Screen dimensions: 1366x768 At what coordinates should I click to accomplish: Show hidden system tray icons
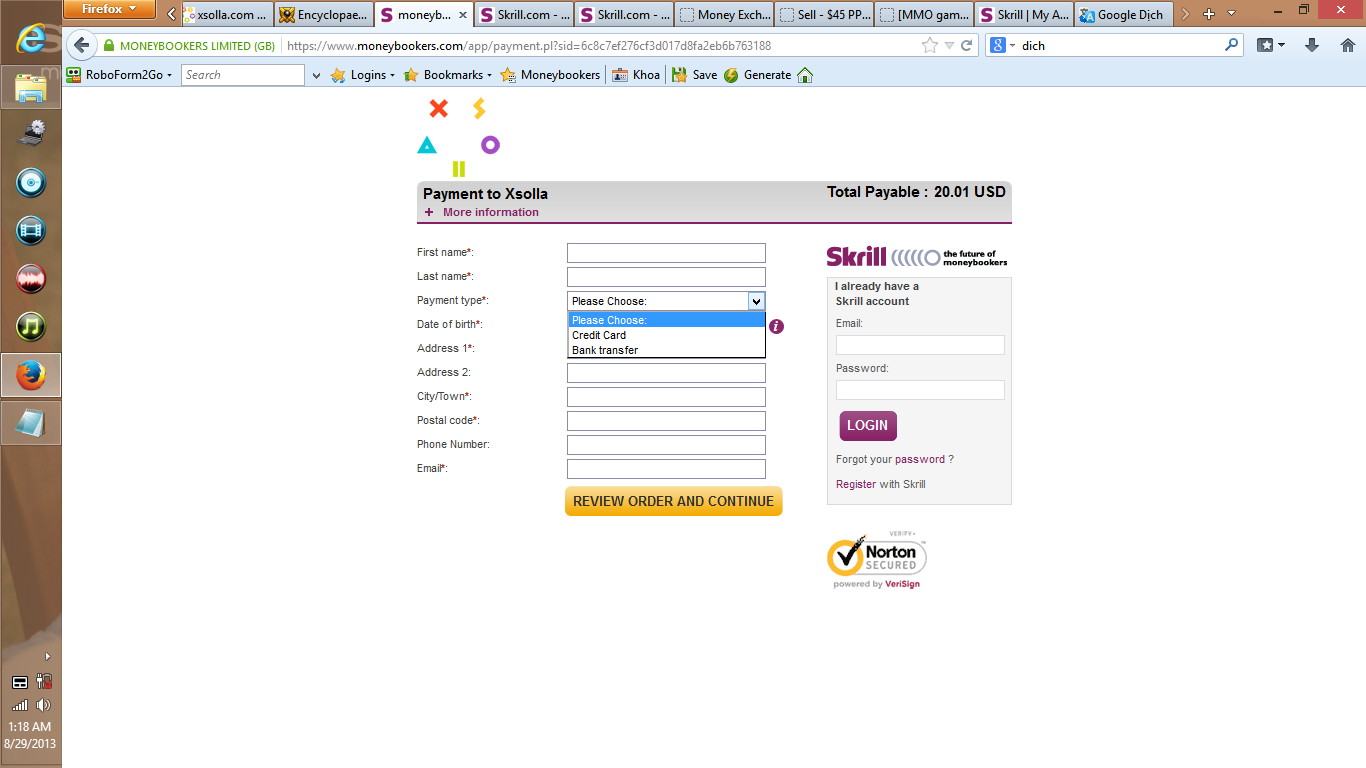coord(47,657)
